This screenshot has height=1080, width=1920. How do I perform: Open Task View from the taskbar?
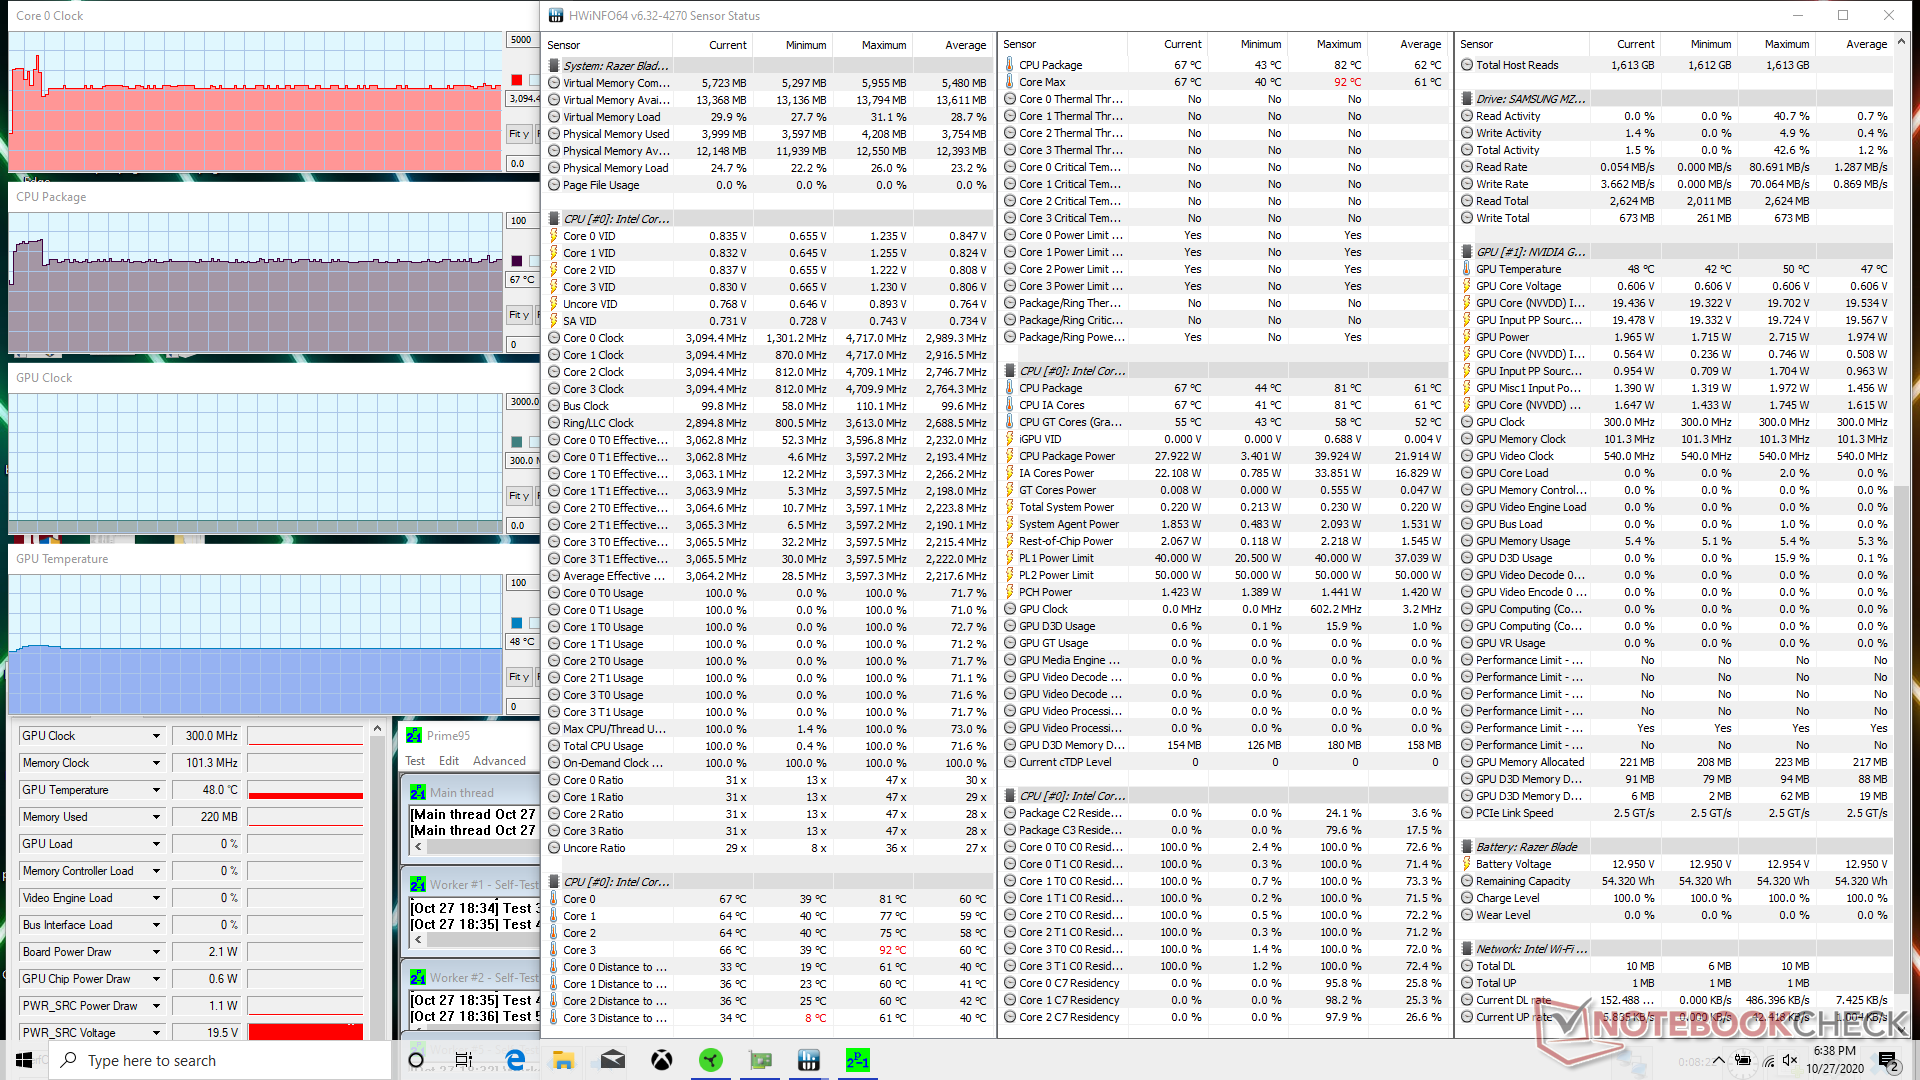tap(464, 1060)
